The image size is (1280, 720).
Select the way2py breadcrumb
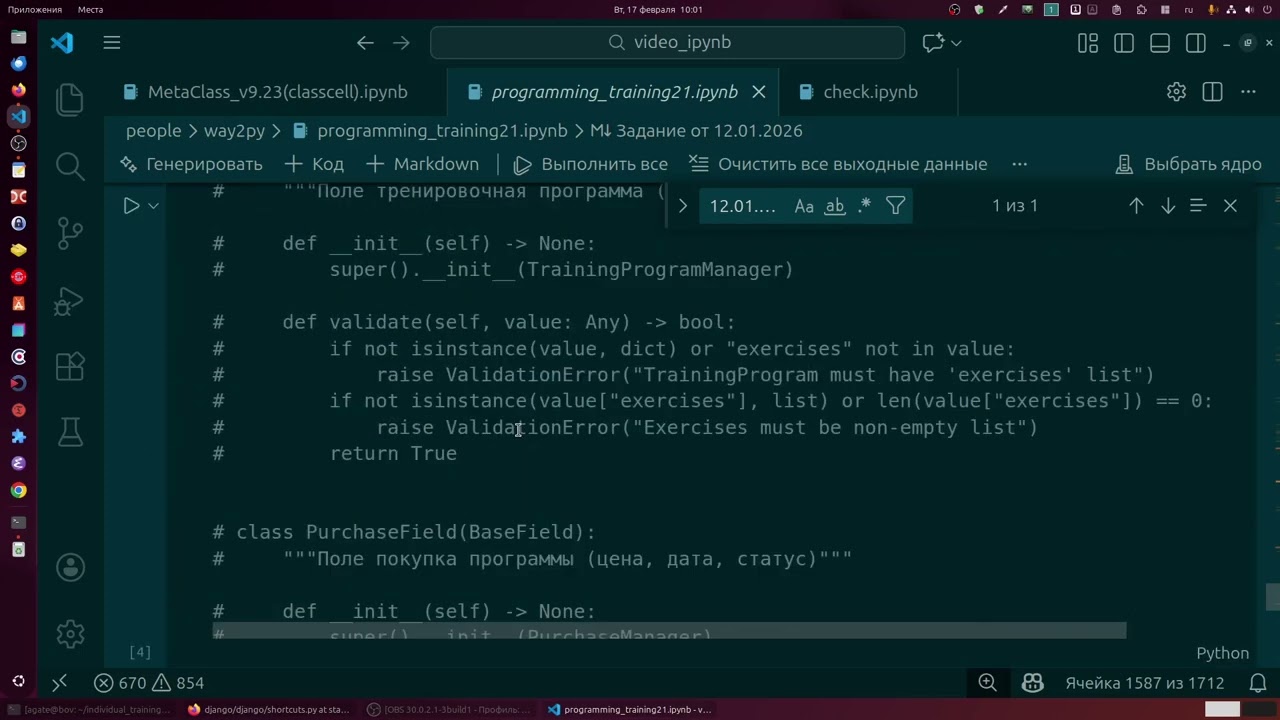(x=236, y=131)
